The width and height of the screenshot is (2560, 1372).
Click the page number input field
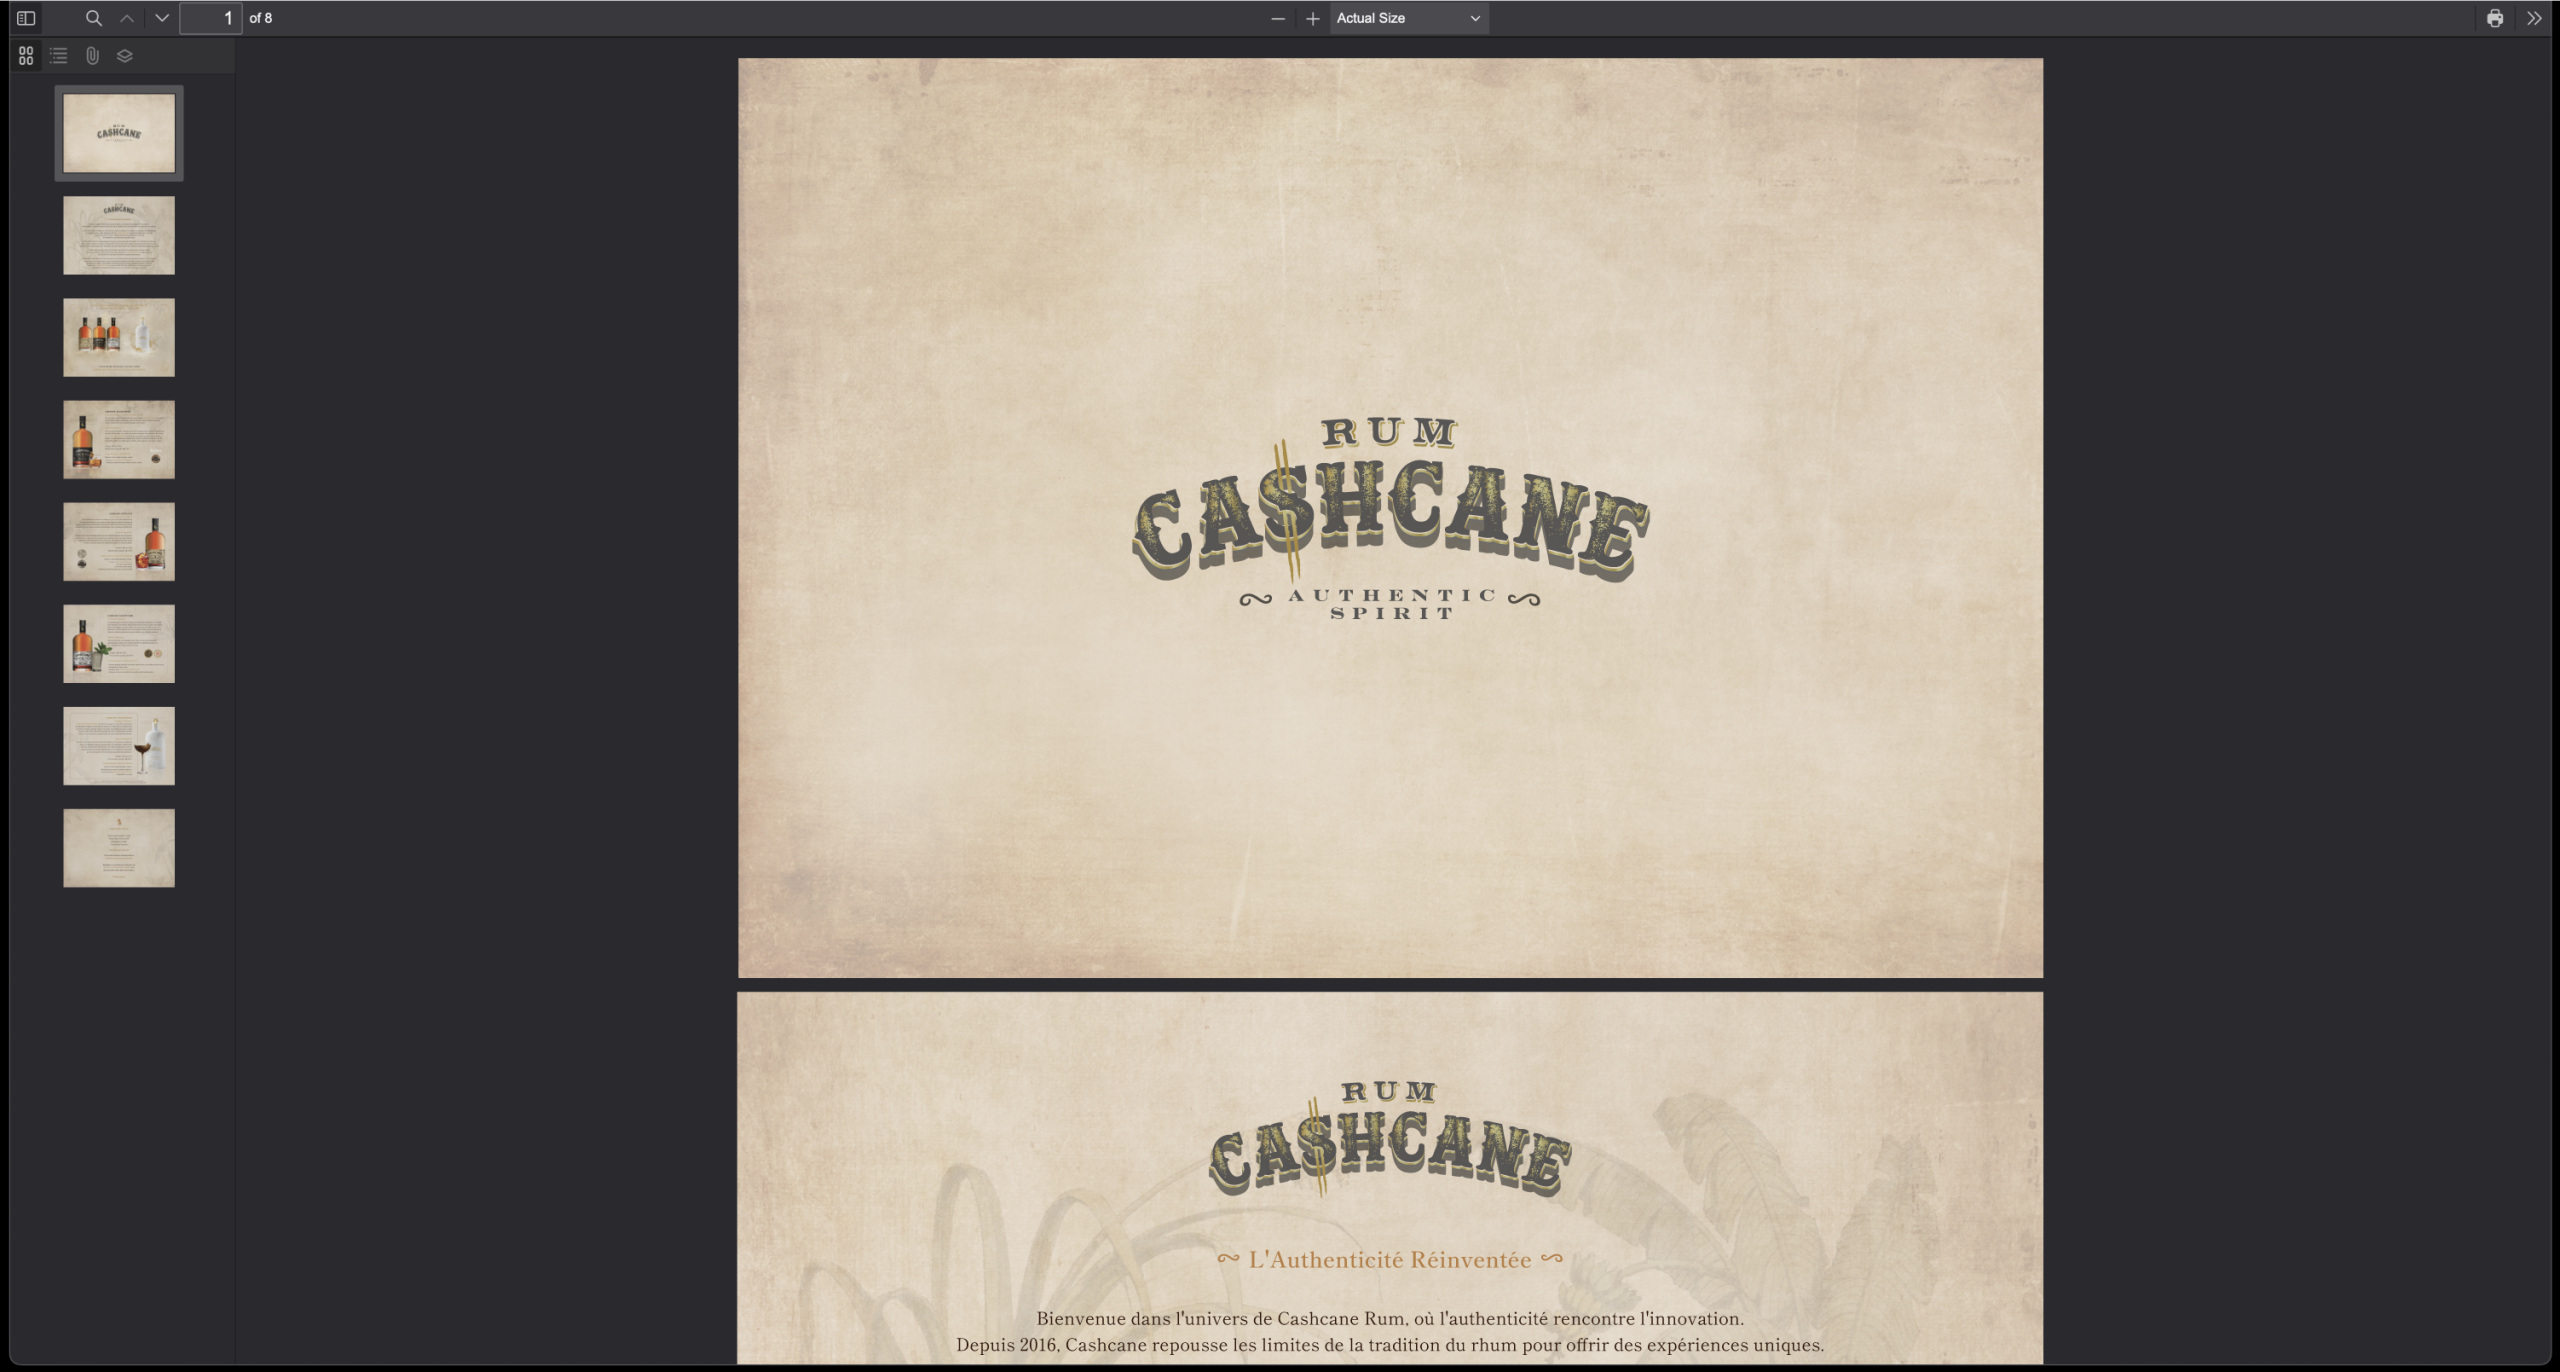(211, 18)
